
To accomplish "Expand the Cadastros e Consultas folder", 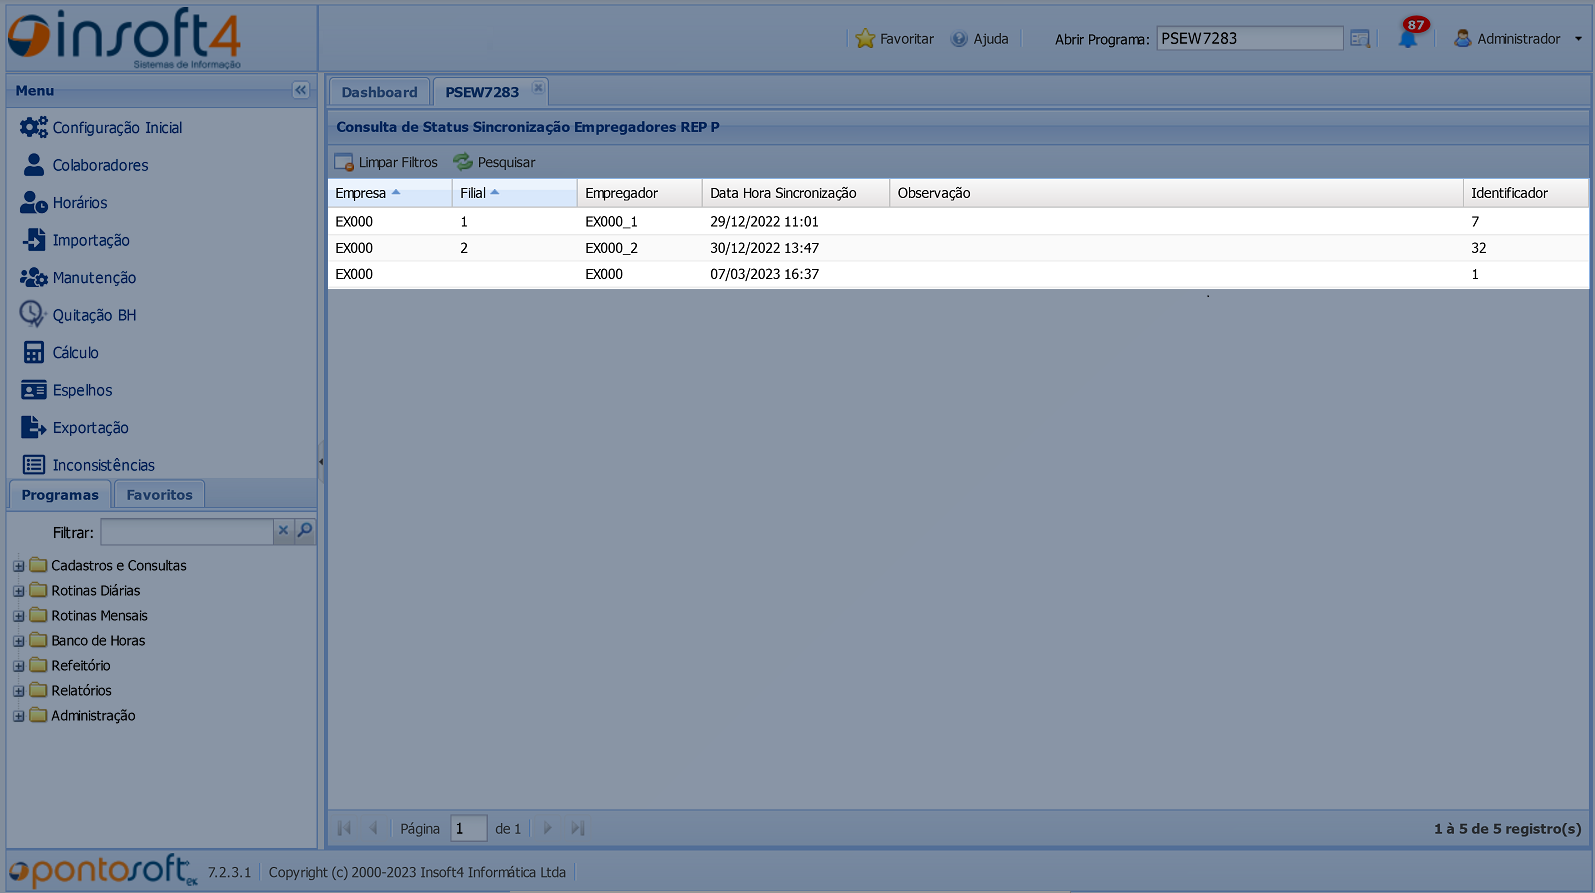I will click(18, 566).
